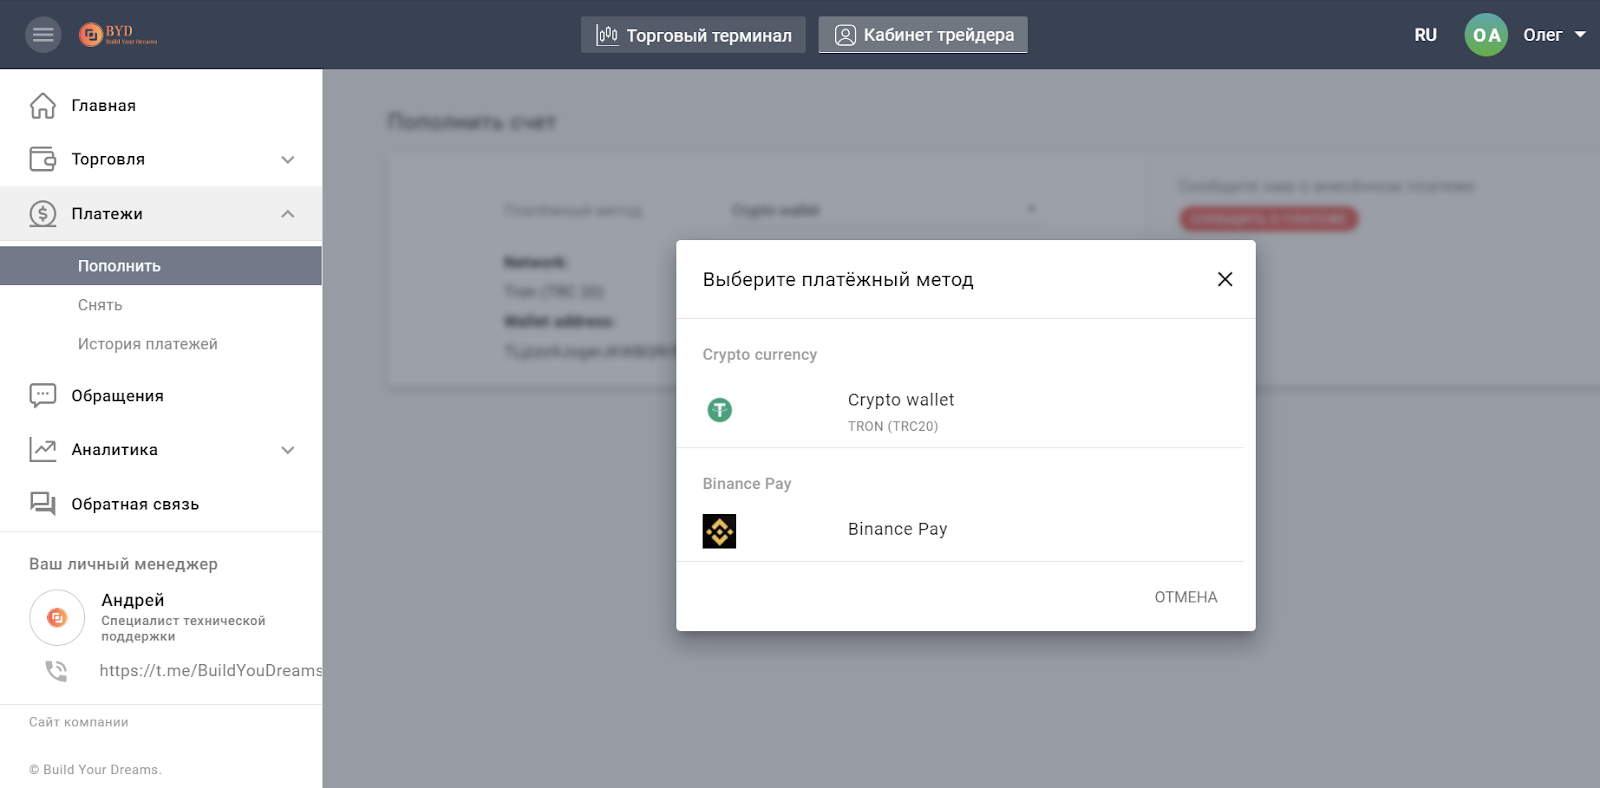Click the phone icon under manager
This screenshot has height=788, width=1600.
57,671
